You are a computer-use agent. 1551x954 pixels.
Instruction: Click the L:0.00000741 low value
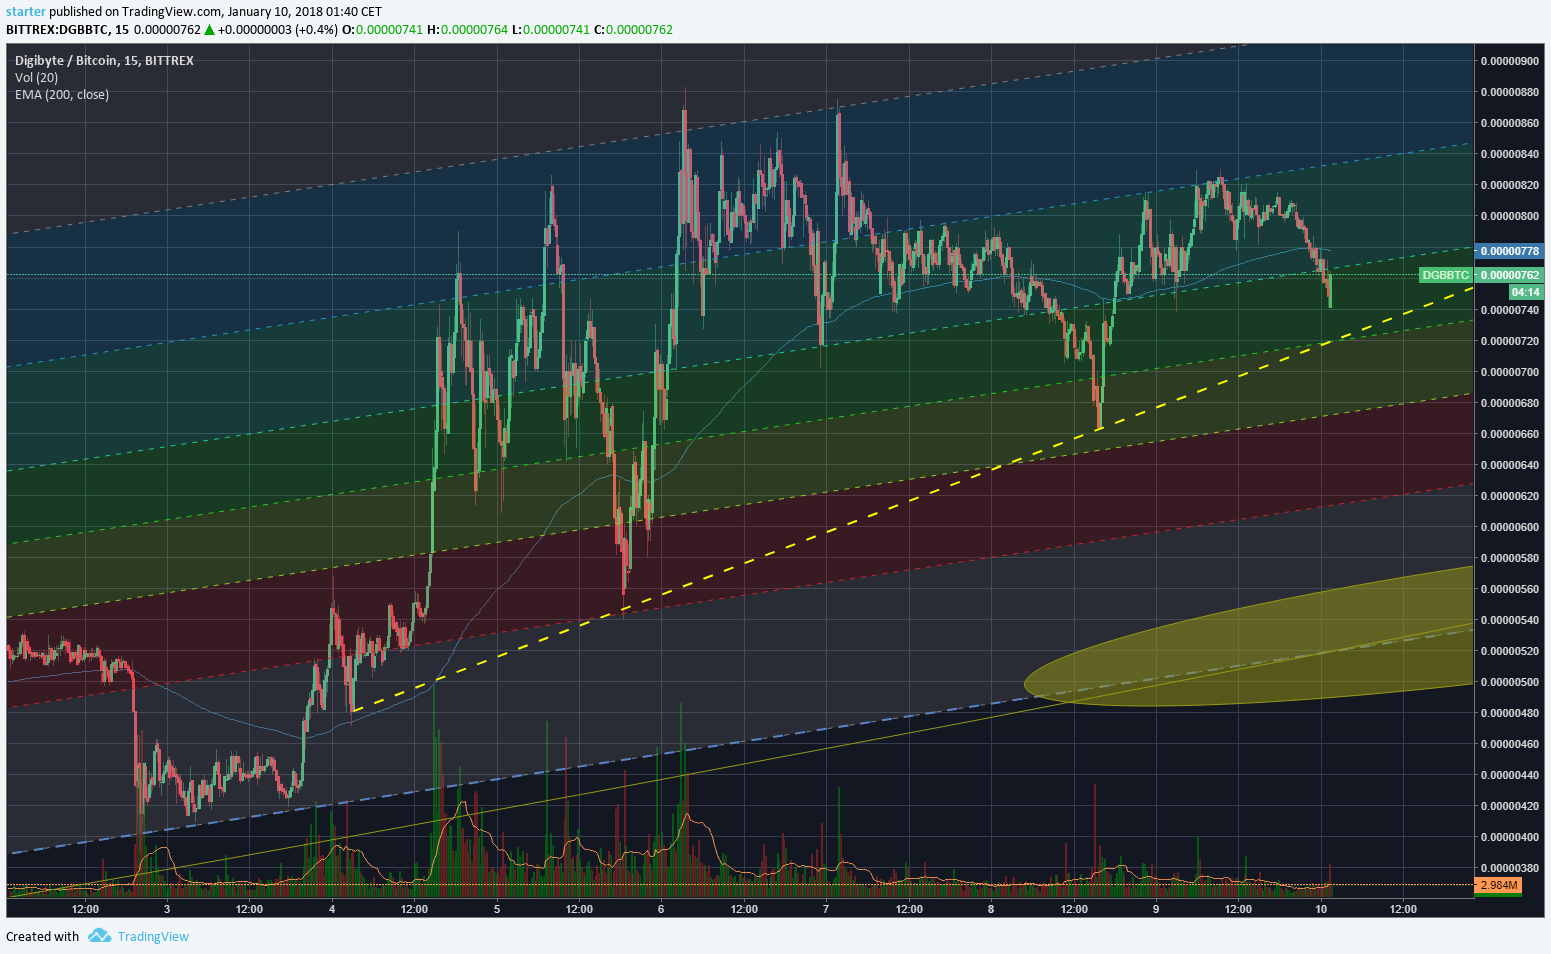tap(551, 30)
